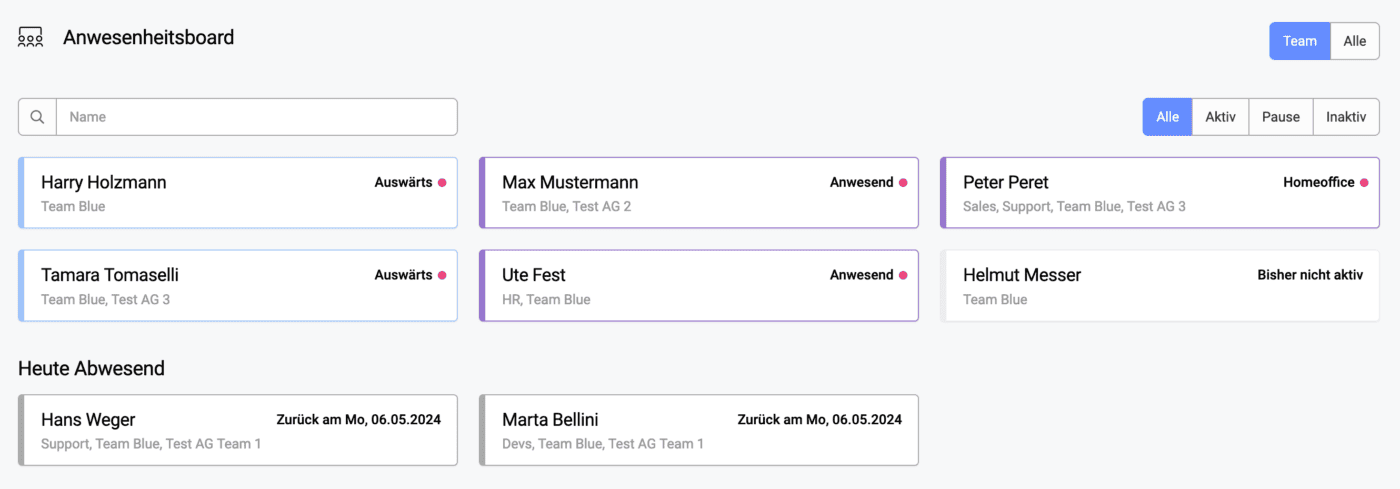
Task: Click Harry Holzmann's red status dot
Action: pos(442,183)
